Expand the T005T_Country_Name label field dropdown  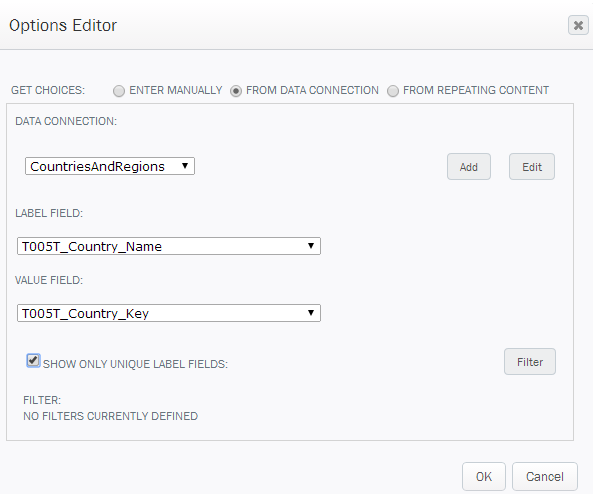pyautogui.click(x=169, y=246)
